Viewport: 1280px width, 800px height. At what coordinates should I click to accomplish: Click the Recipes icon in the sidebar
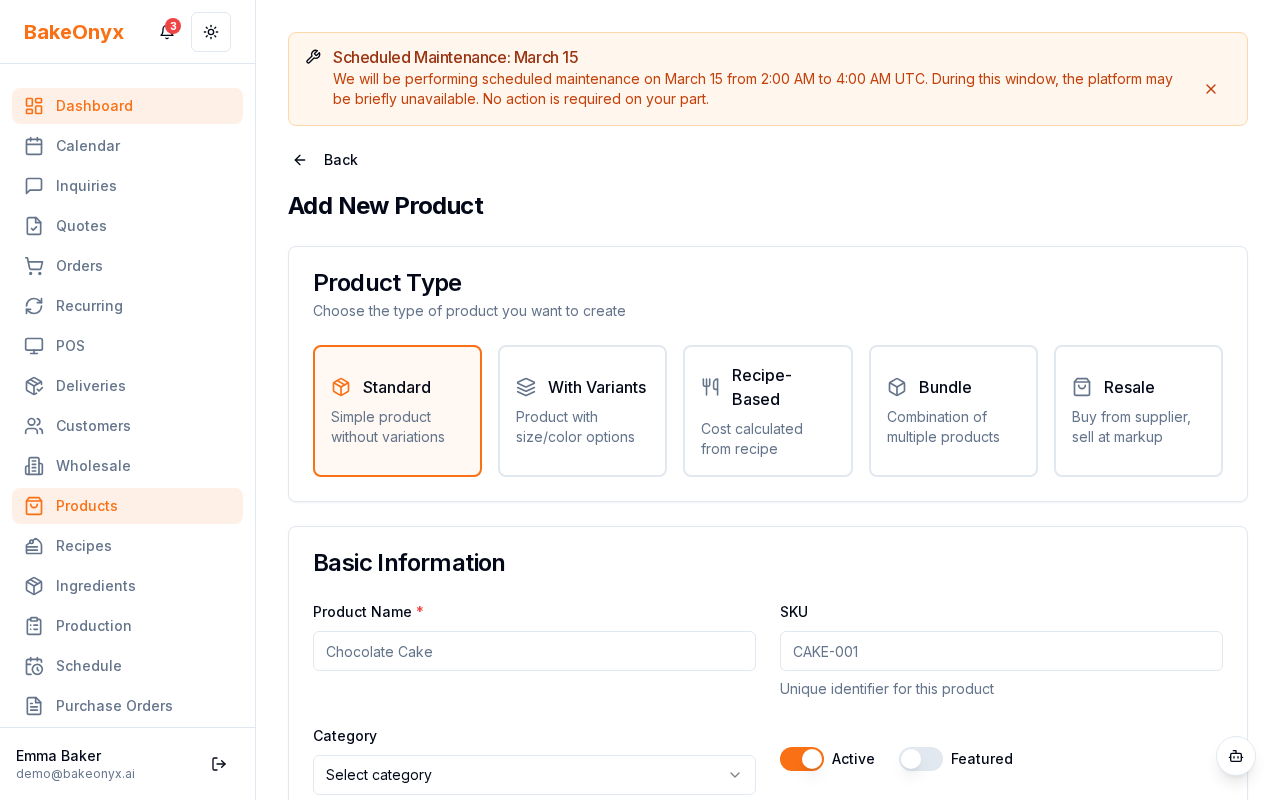(33, 546)
